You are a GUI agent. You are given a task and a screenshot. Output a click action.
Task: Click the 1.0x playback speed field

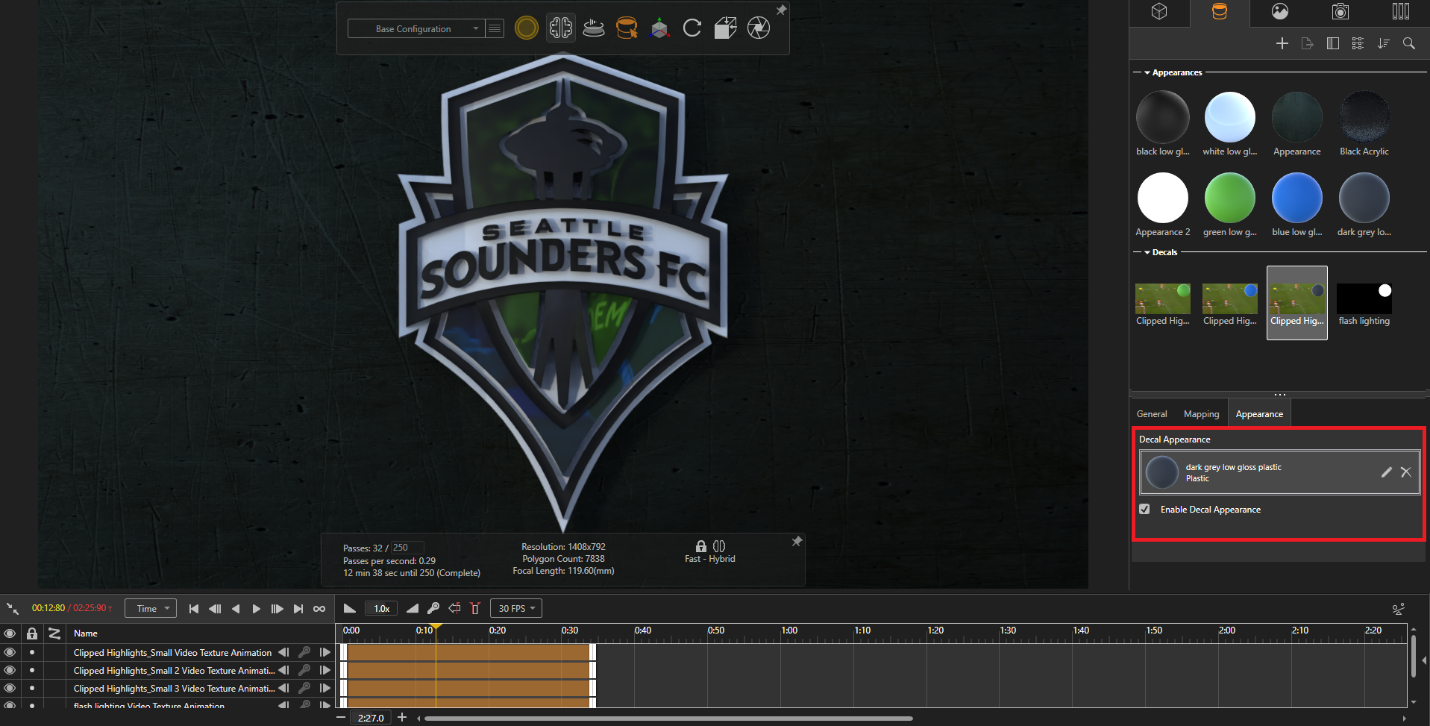(382, 608)
